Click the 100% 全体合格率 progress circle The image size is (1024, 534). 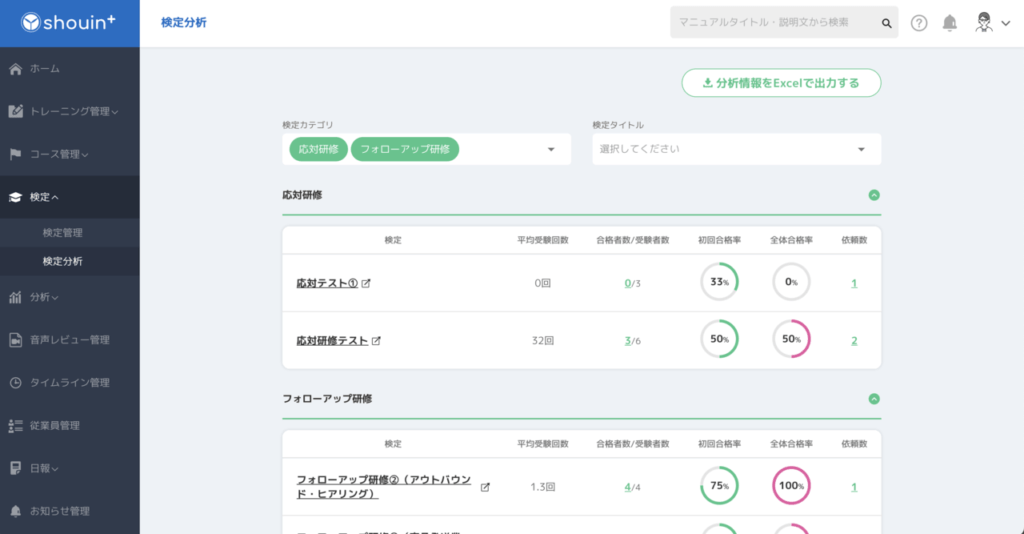point(791,487)
